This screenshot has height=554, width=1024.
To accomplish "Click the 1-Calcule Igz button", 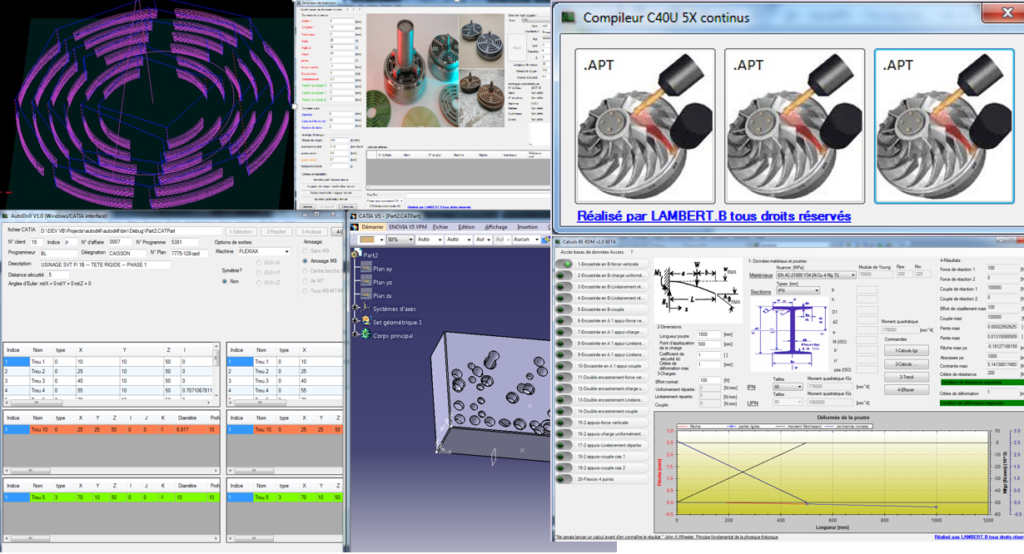I will click(x=905, y=351).
